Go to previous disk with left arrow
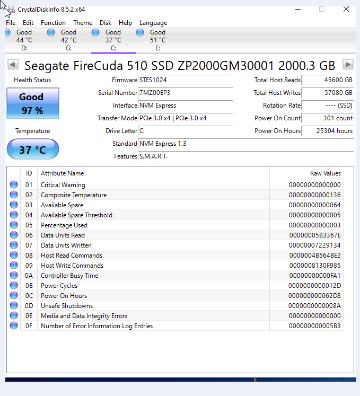The image size is (360, 396). [x=13, y=64]
